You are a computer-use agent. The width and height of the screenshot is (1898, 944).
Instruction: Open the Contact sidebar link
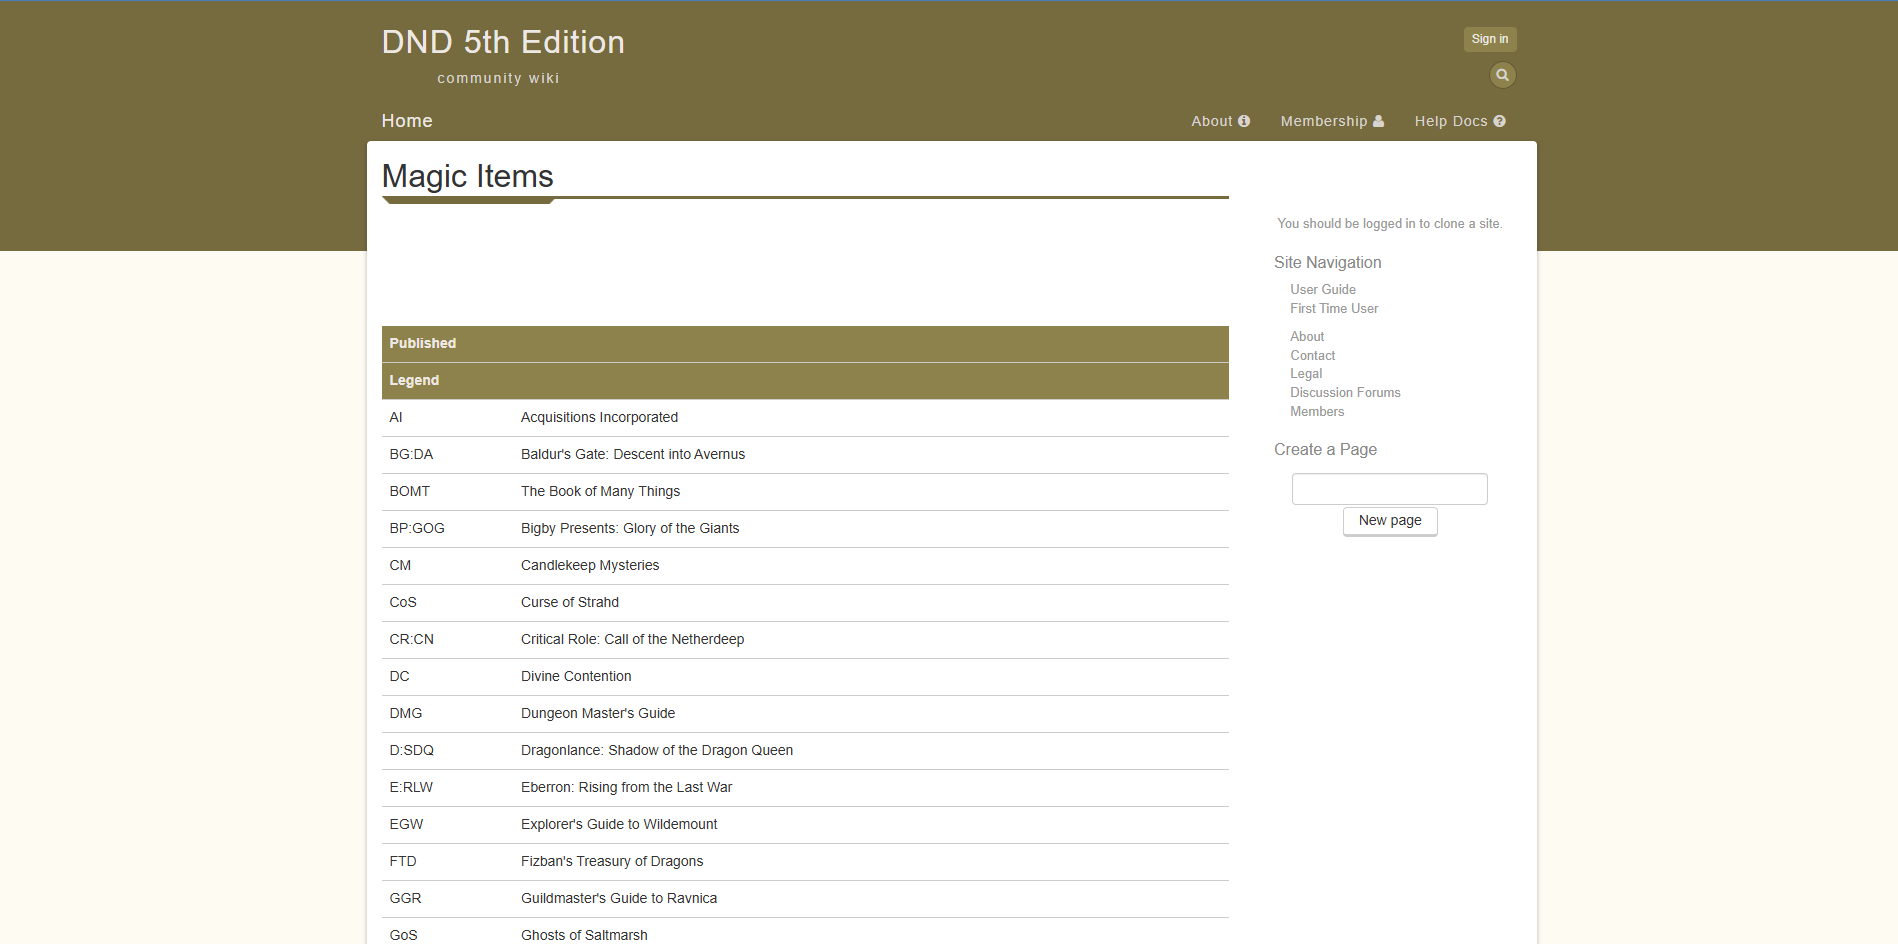[1312, 356]
